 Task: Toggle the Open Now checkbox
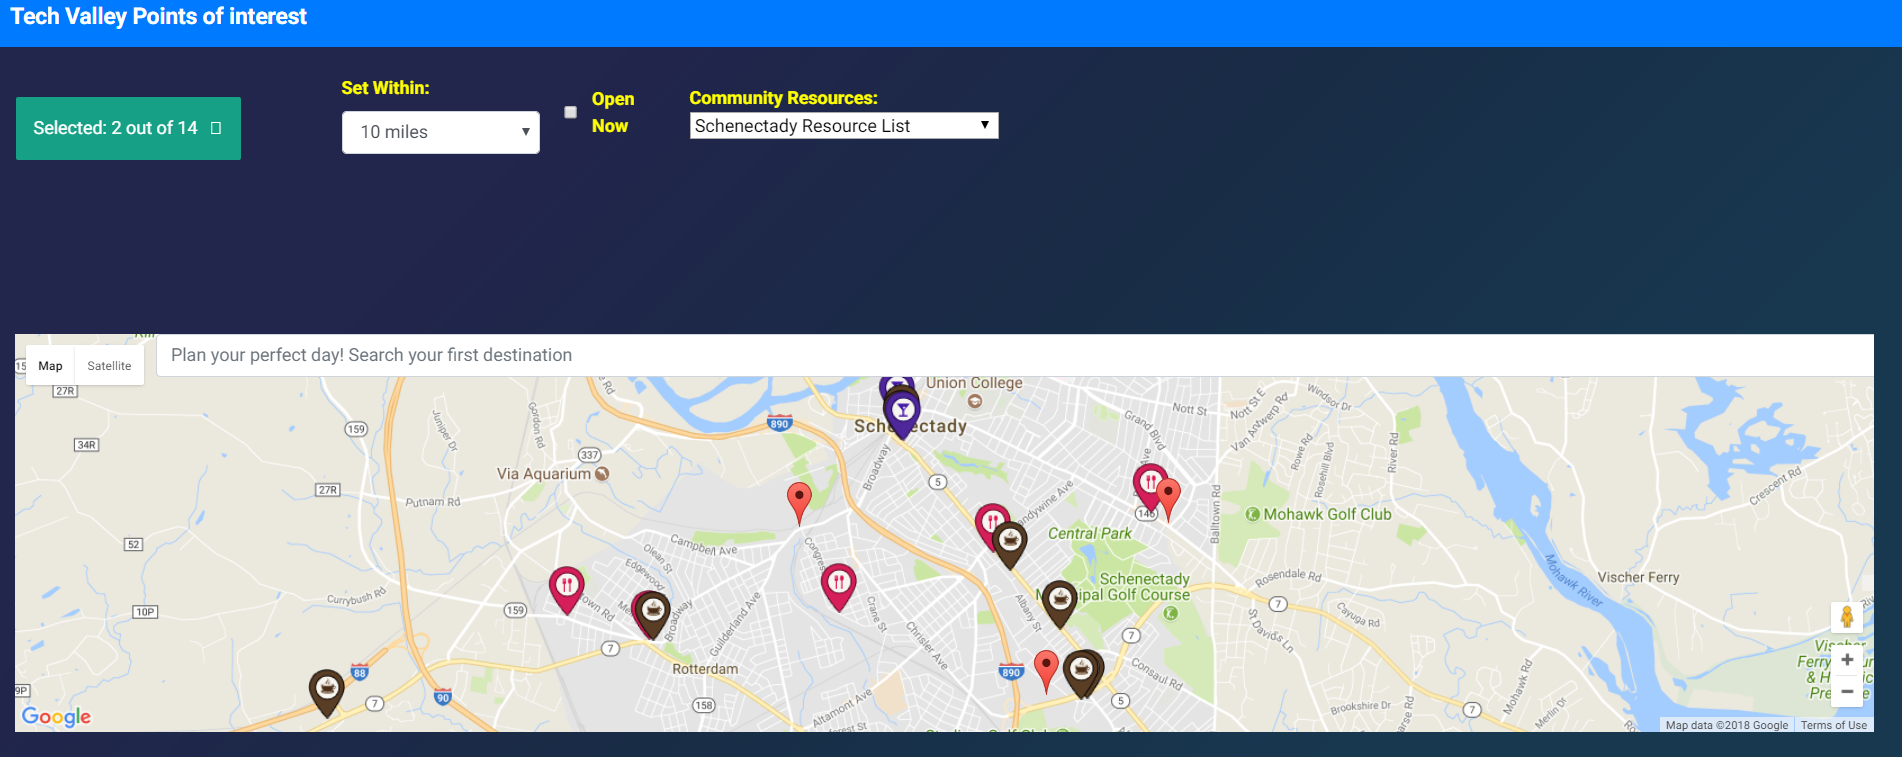pos(570,112)
